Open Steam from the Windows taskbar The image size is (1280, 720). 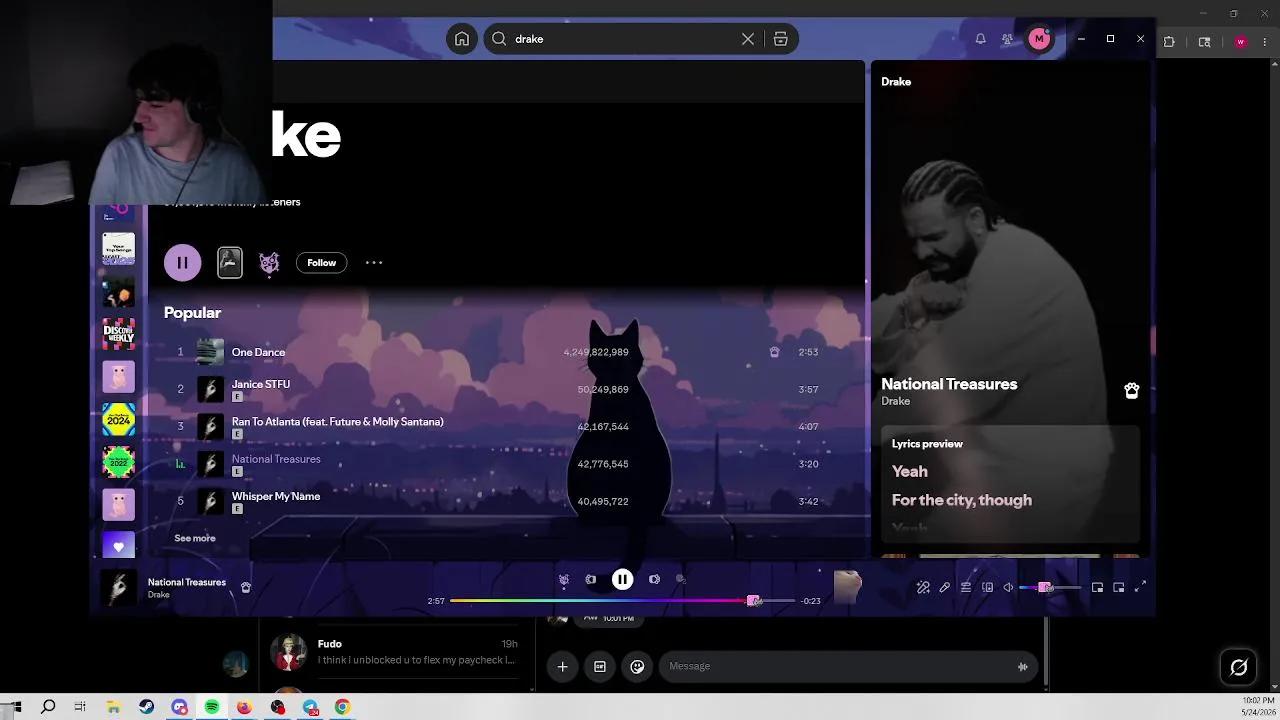point(147,707)
